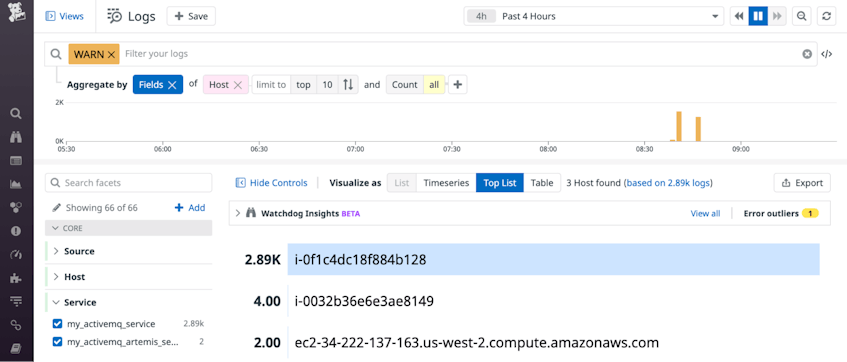Image resolution: width=847 pixels, height=362 pixels.
Task: Refresh the log results
Action: pos(826,16)
